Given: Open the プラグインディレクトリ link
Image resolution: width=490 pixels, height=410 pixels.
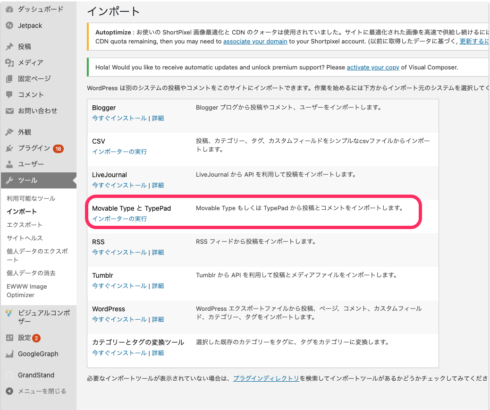Looking at the screenshot, I should [x=266, y=378].
